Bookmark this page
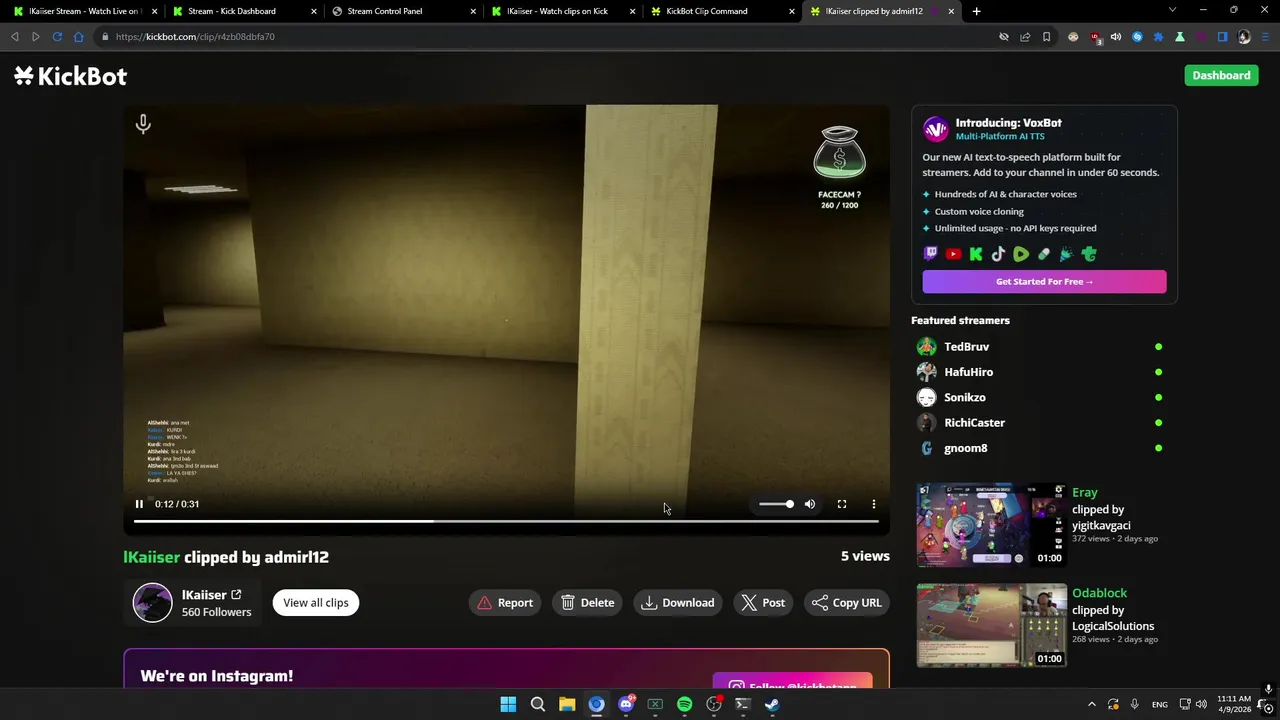The height and width of the screenshot is (720, 1280). (x=1046, y=37)
